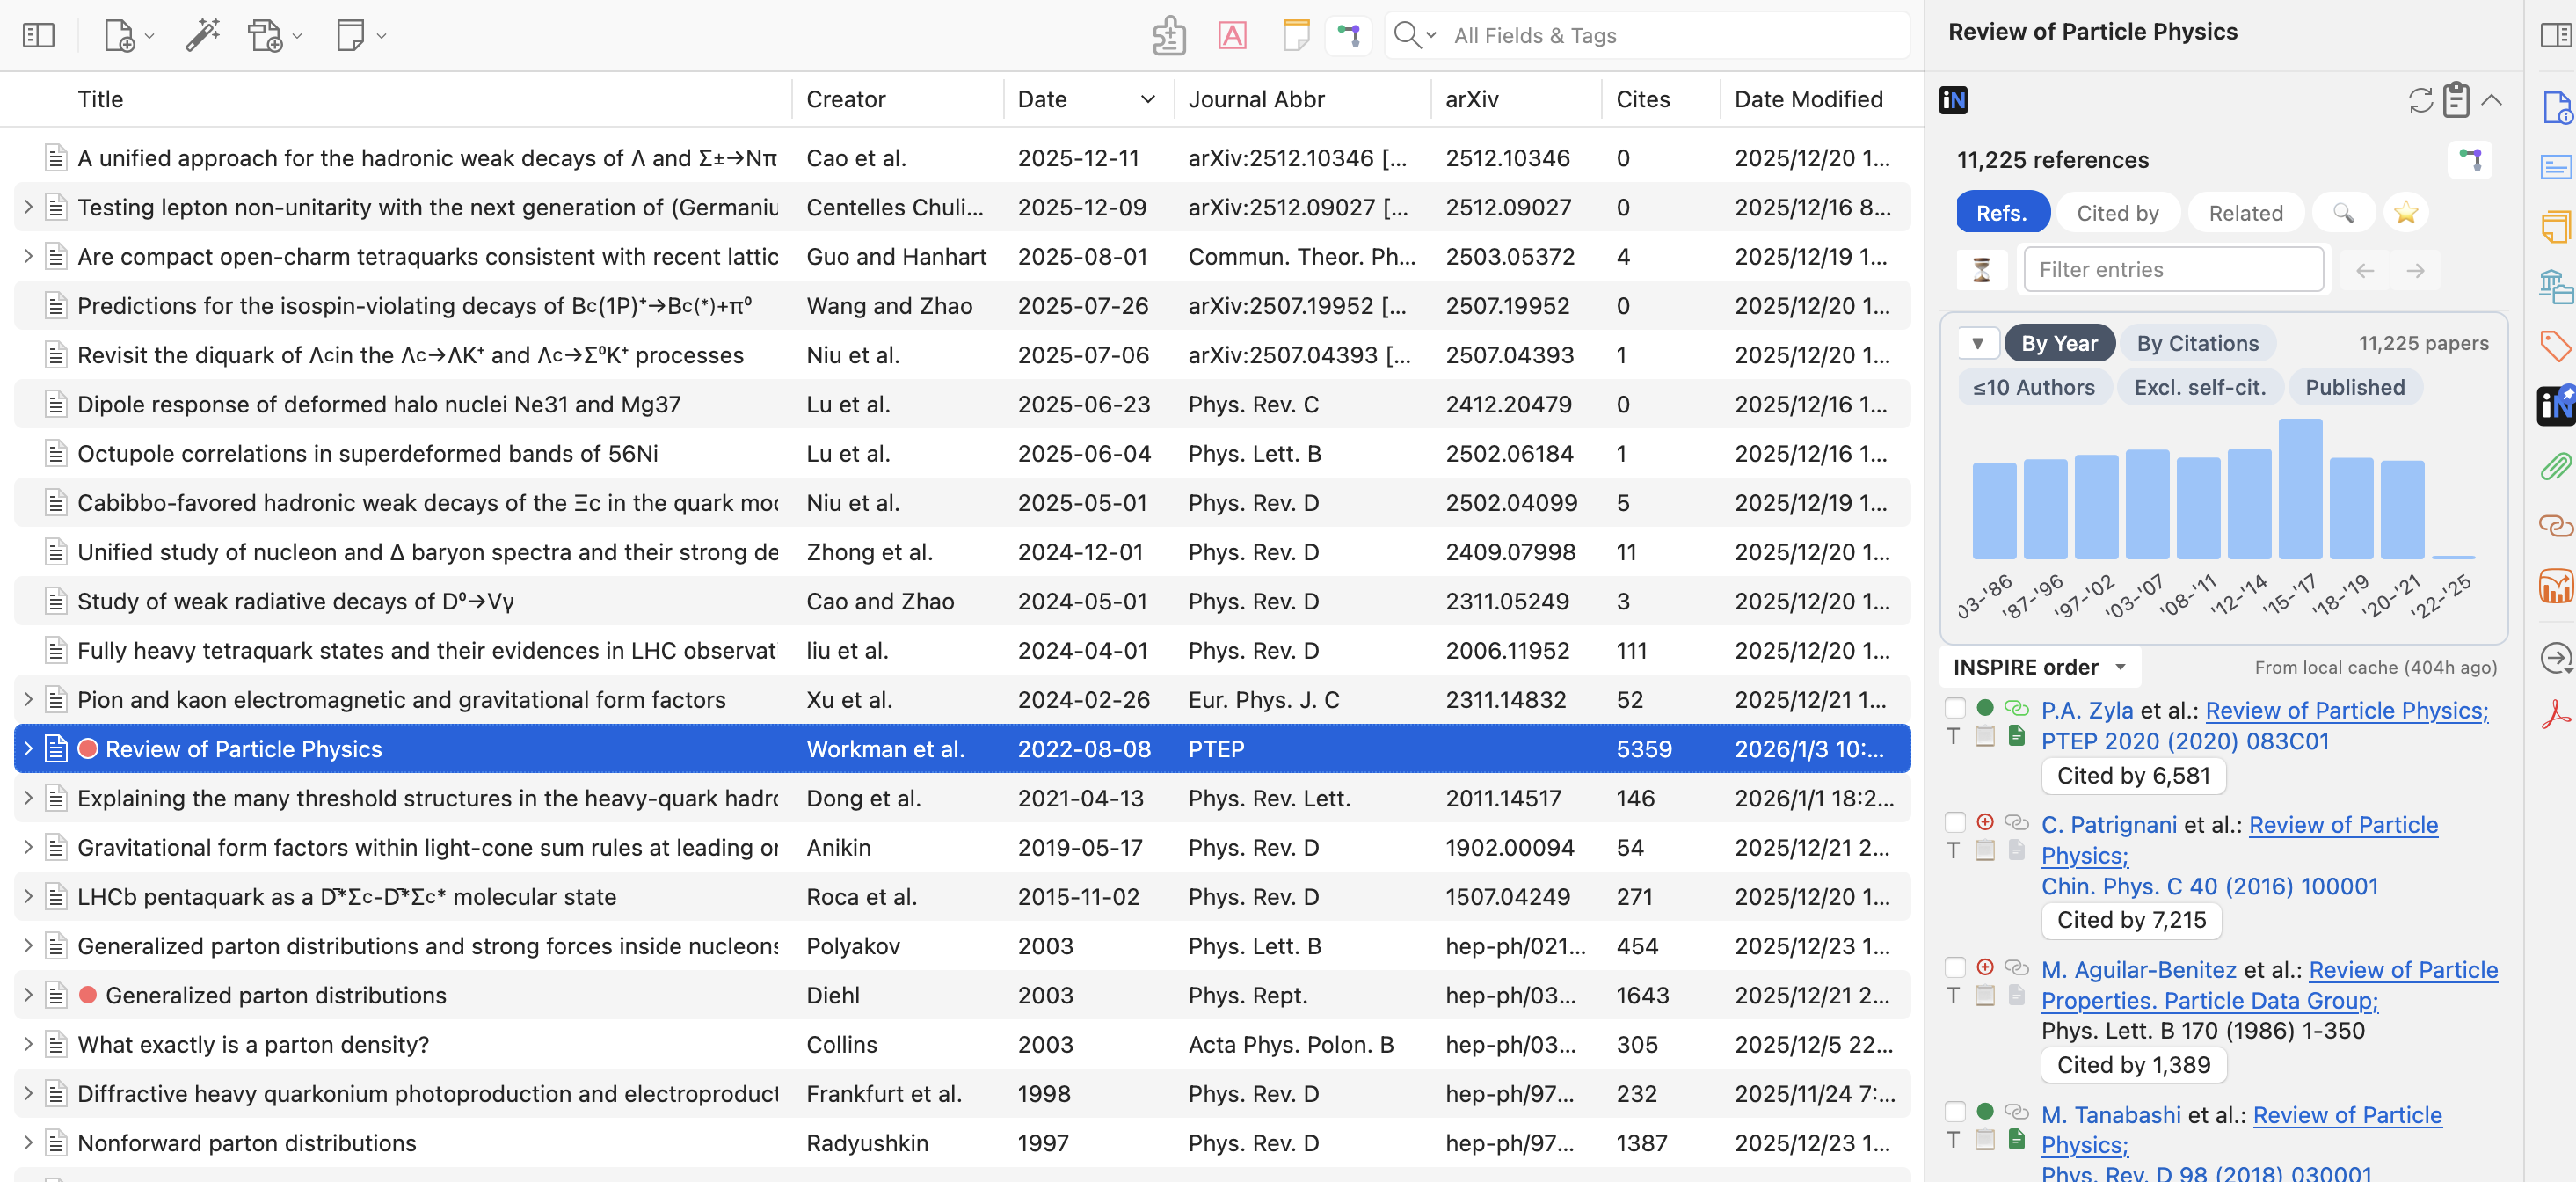Expand the Review of Particle Physics row
This screenshot has height=1182, width=2576.
(28, 749)
